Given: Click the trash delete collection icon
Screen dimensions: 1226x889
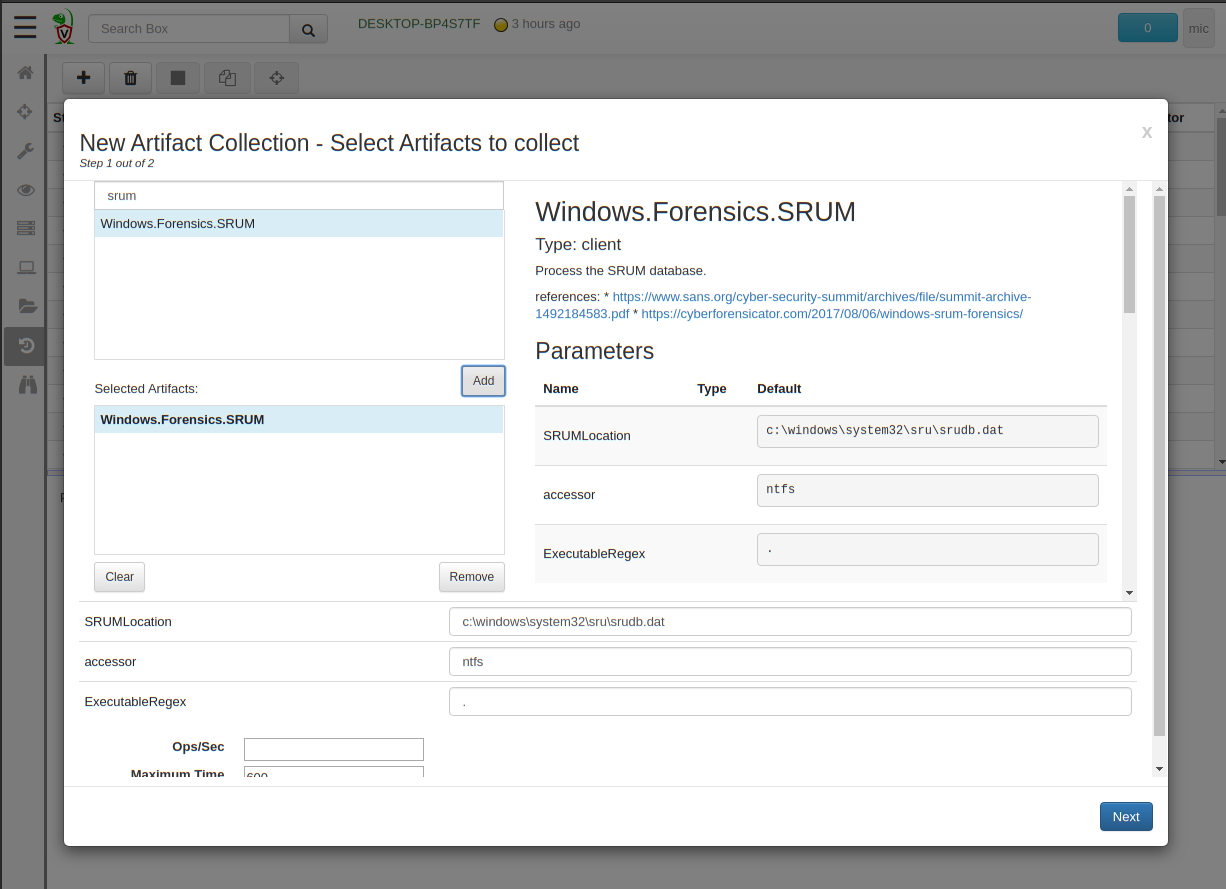Looking at the screenshot, I should click(x=130, y=78).
